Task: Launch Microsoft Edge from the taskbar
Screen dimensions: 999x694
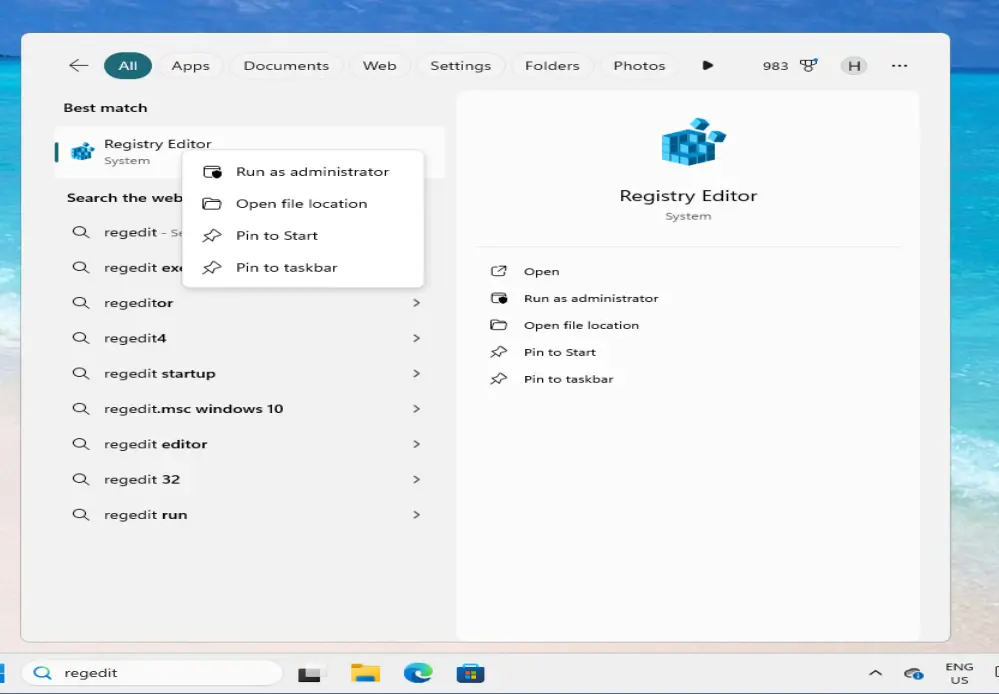Action: [418, 673]
